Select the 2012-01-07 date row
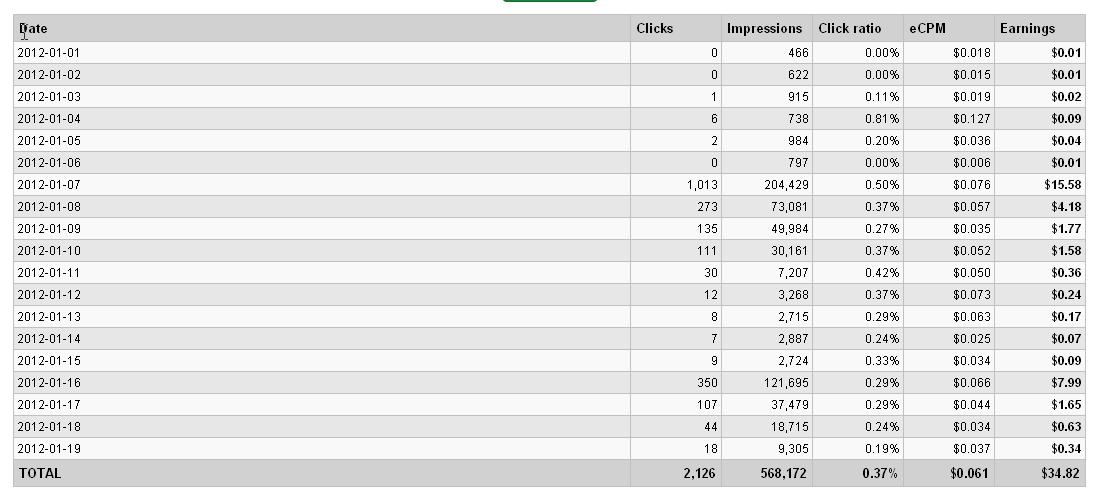1100x497 pixels. tap(49, 185)
